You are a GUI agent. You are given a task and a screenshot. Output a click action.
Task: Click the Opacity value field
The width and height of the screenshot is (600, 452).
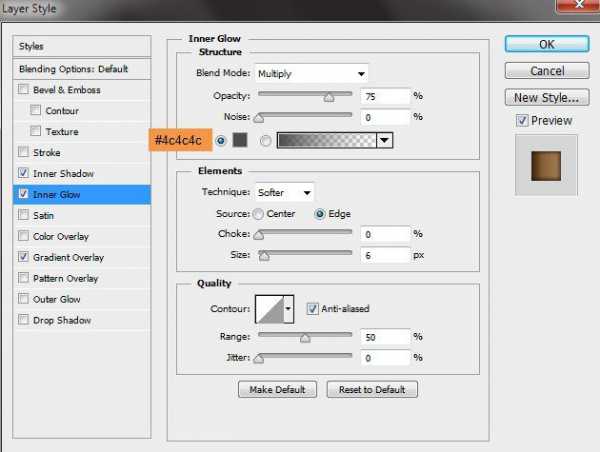pos(385,96)
